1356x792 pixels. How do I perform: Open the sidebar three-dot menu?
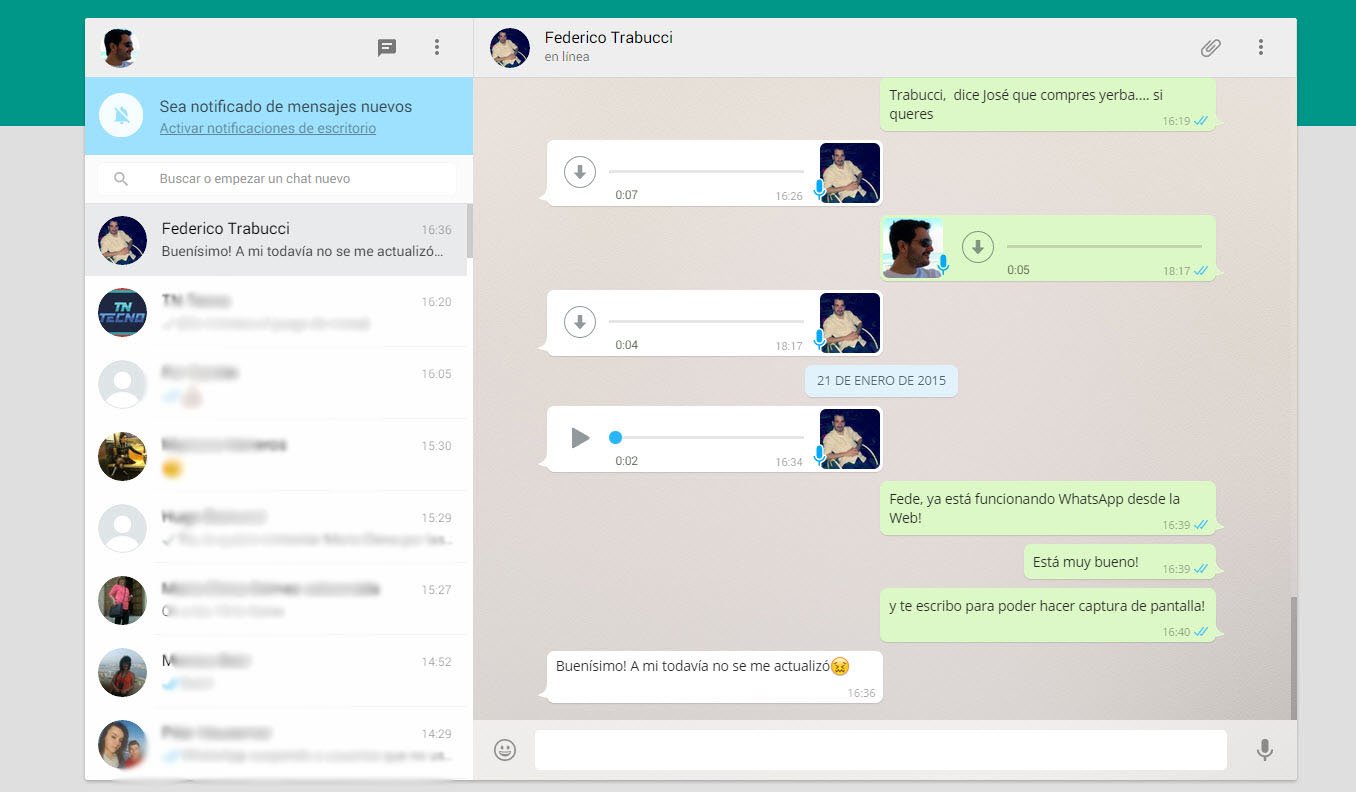[437, 47]
